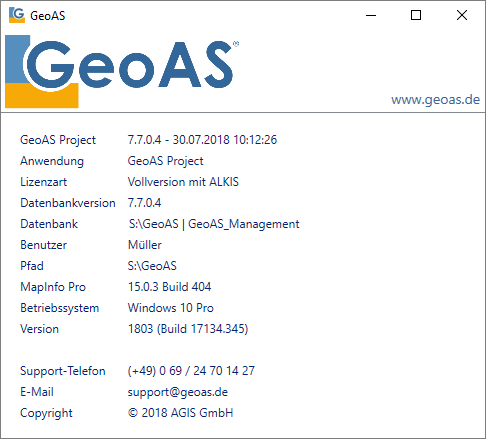The image size is (486, 439).
Task: Click the 'Copyright' label
Action: pyautogui.click(x=46, y=413)
